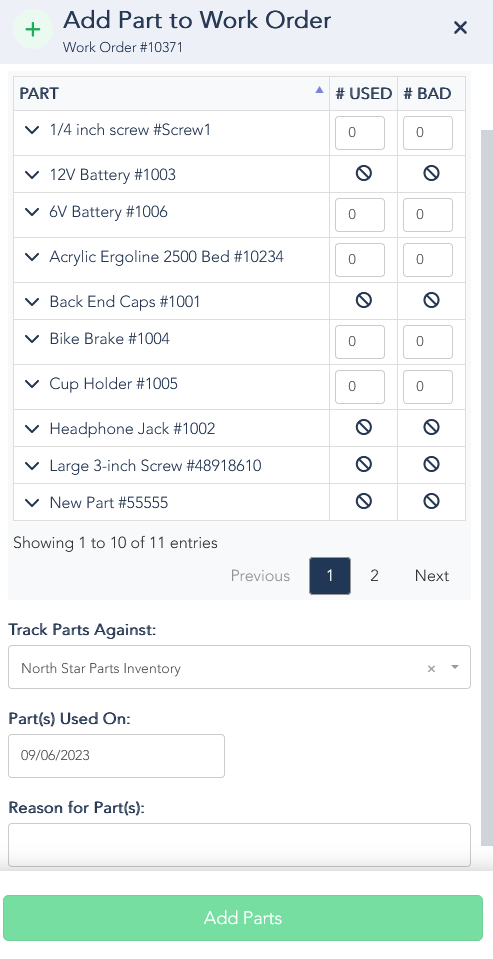
Task: Go to page 2 of parts
Action: pos(374,576)
